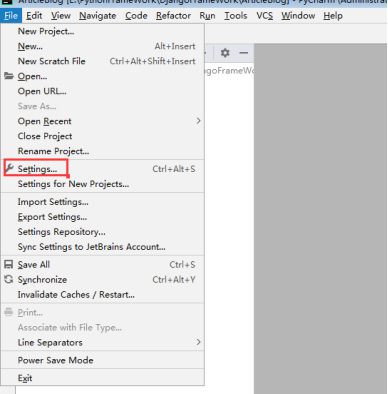Select Import Settings...
The image size is (388, 394).
click(x=103, y=202)
